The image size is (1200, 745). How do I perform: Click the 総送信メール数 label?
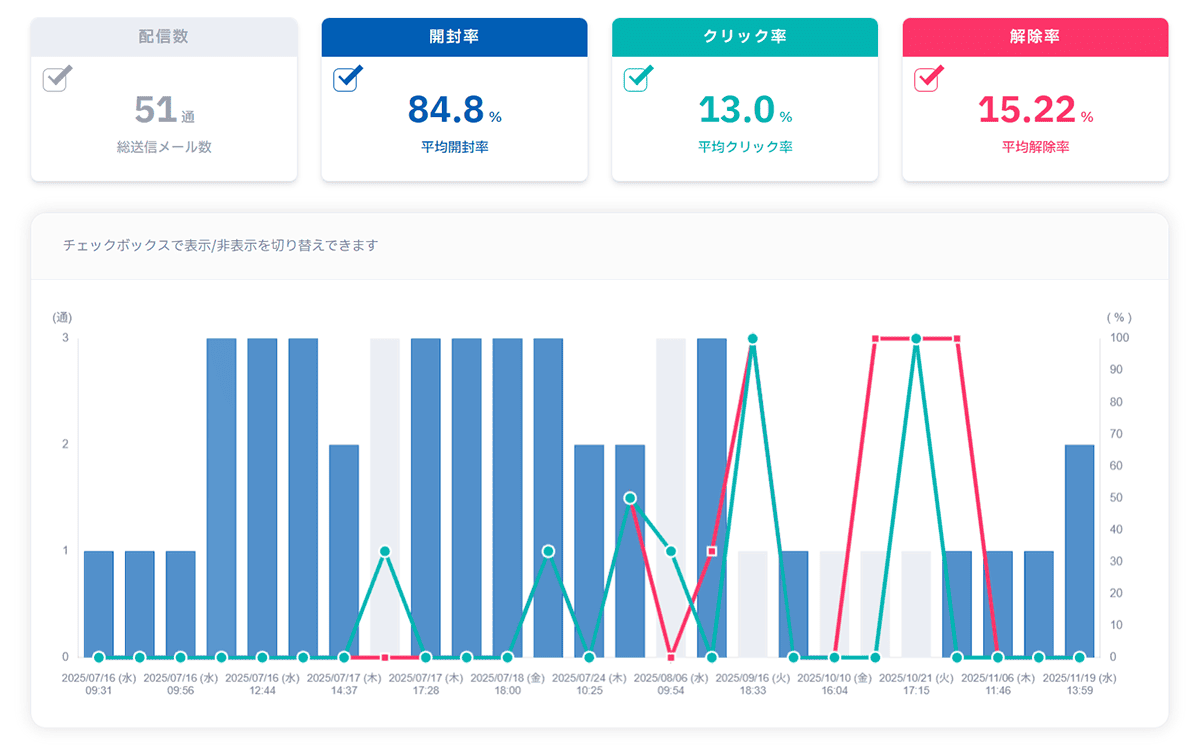tap(164, 147)
